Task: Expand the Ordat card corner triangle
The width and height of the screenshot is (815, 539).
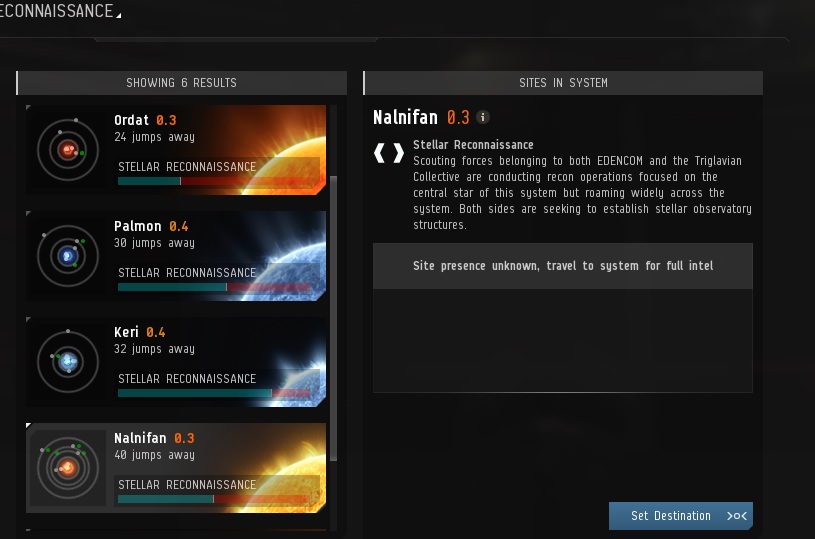Action: tap(29, 108)
